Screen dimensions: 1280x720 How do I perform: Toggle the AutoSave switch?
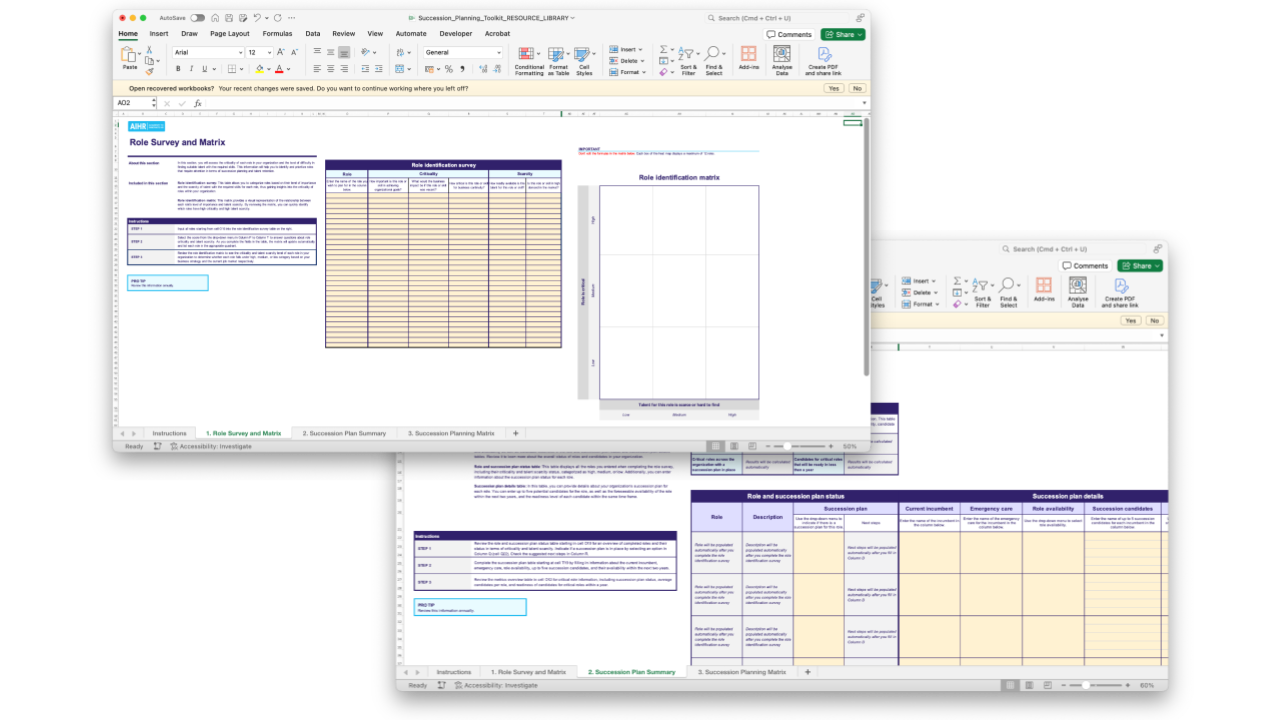197,18
